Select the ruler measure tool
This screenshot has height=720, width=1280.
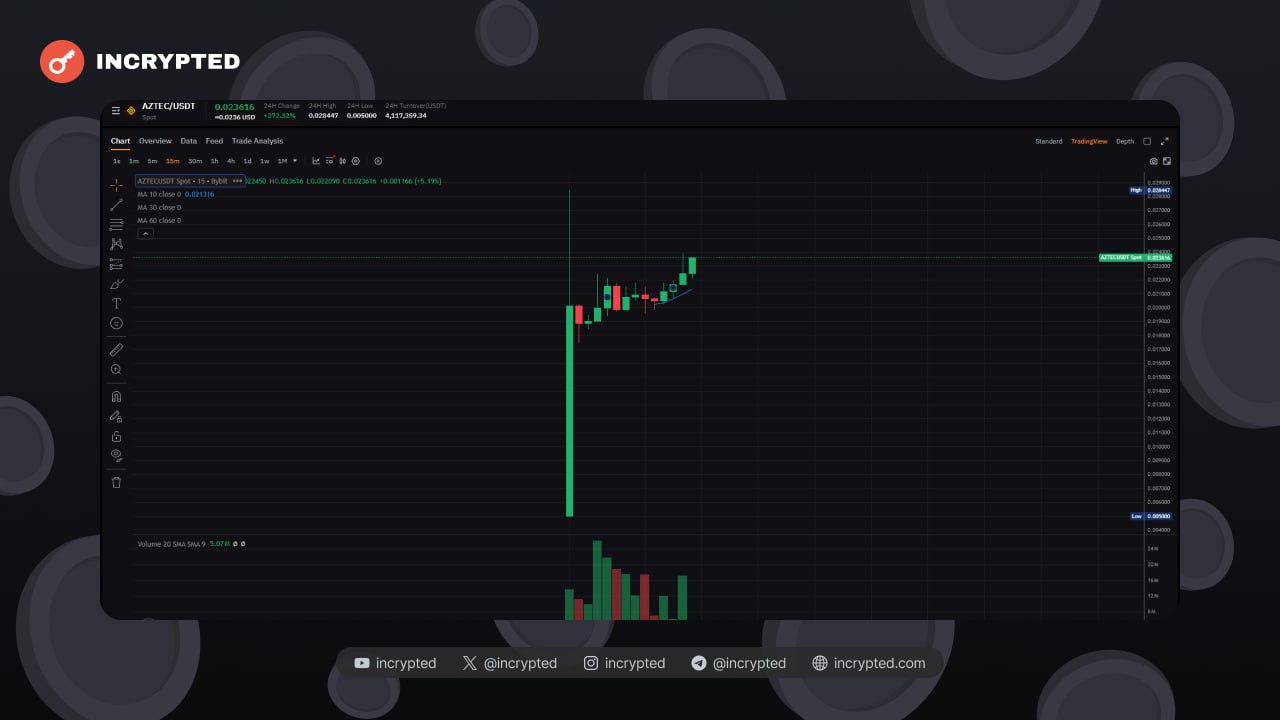click(x=116, y=350)
